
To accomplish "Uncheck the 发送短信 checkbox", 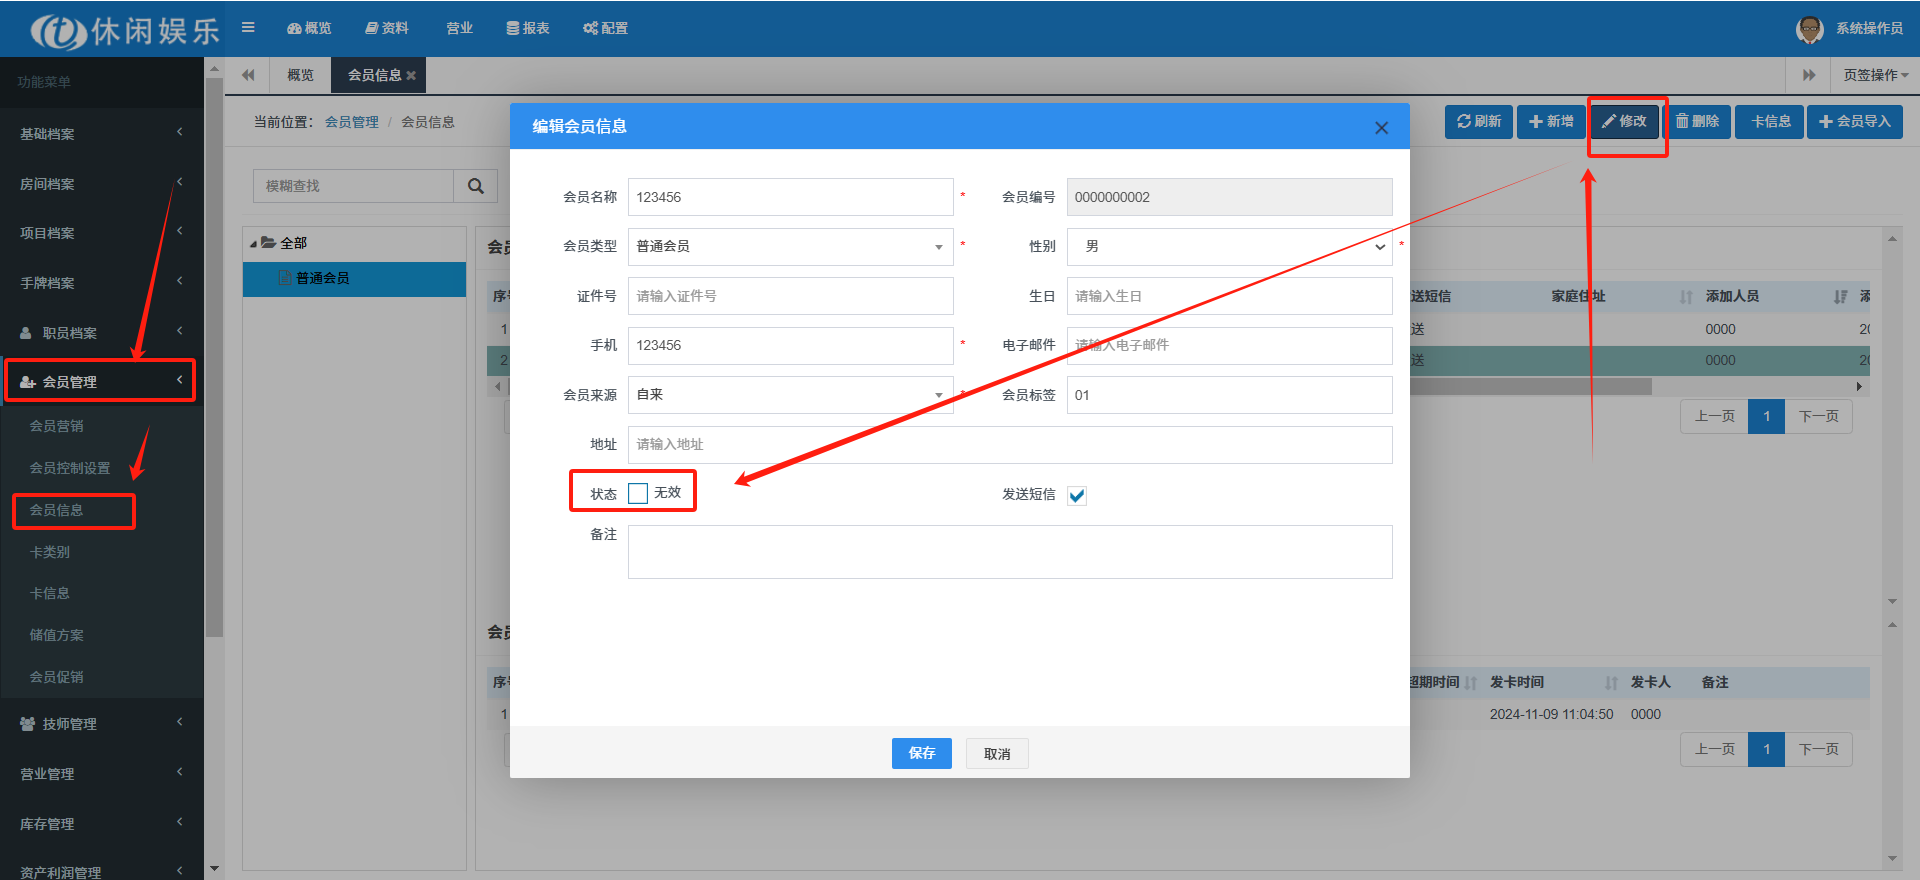I will [1077, 496].
